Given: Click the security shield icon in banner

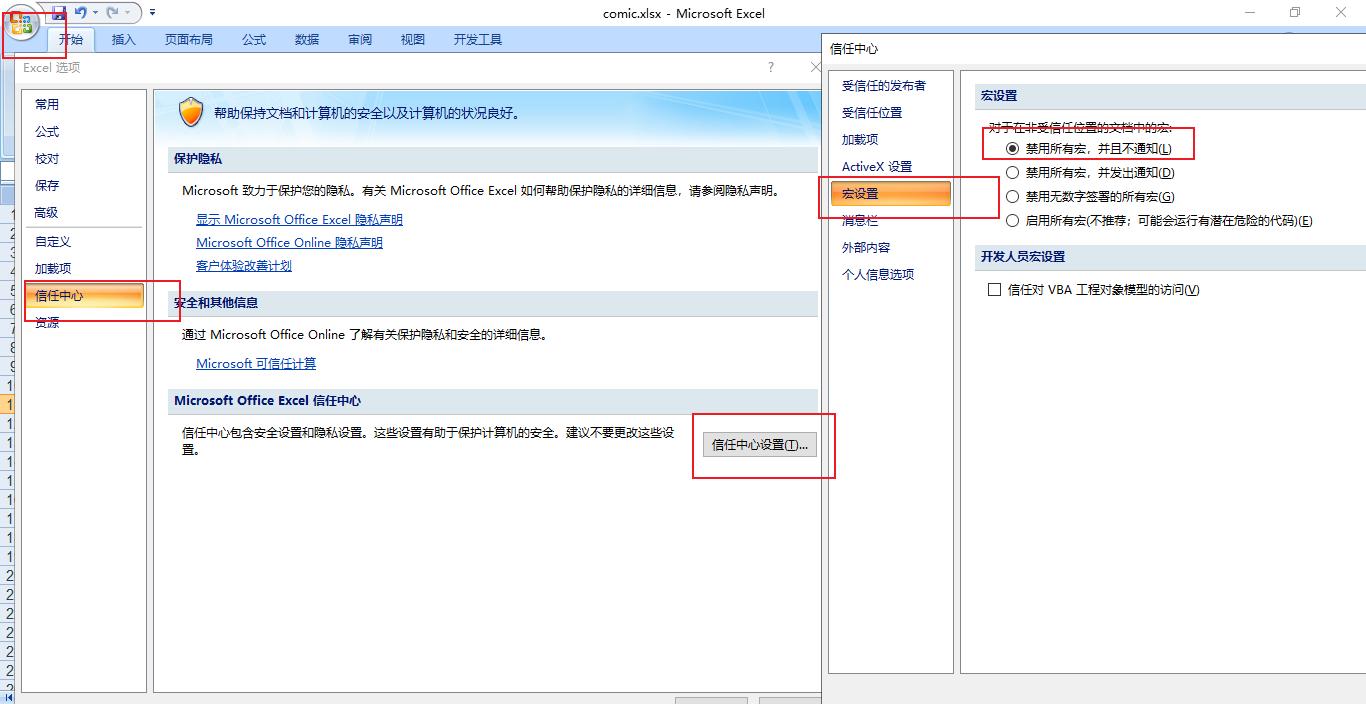Looking at the screenshot, I should click(x=191, y=113).
